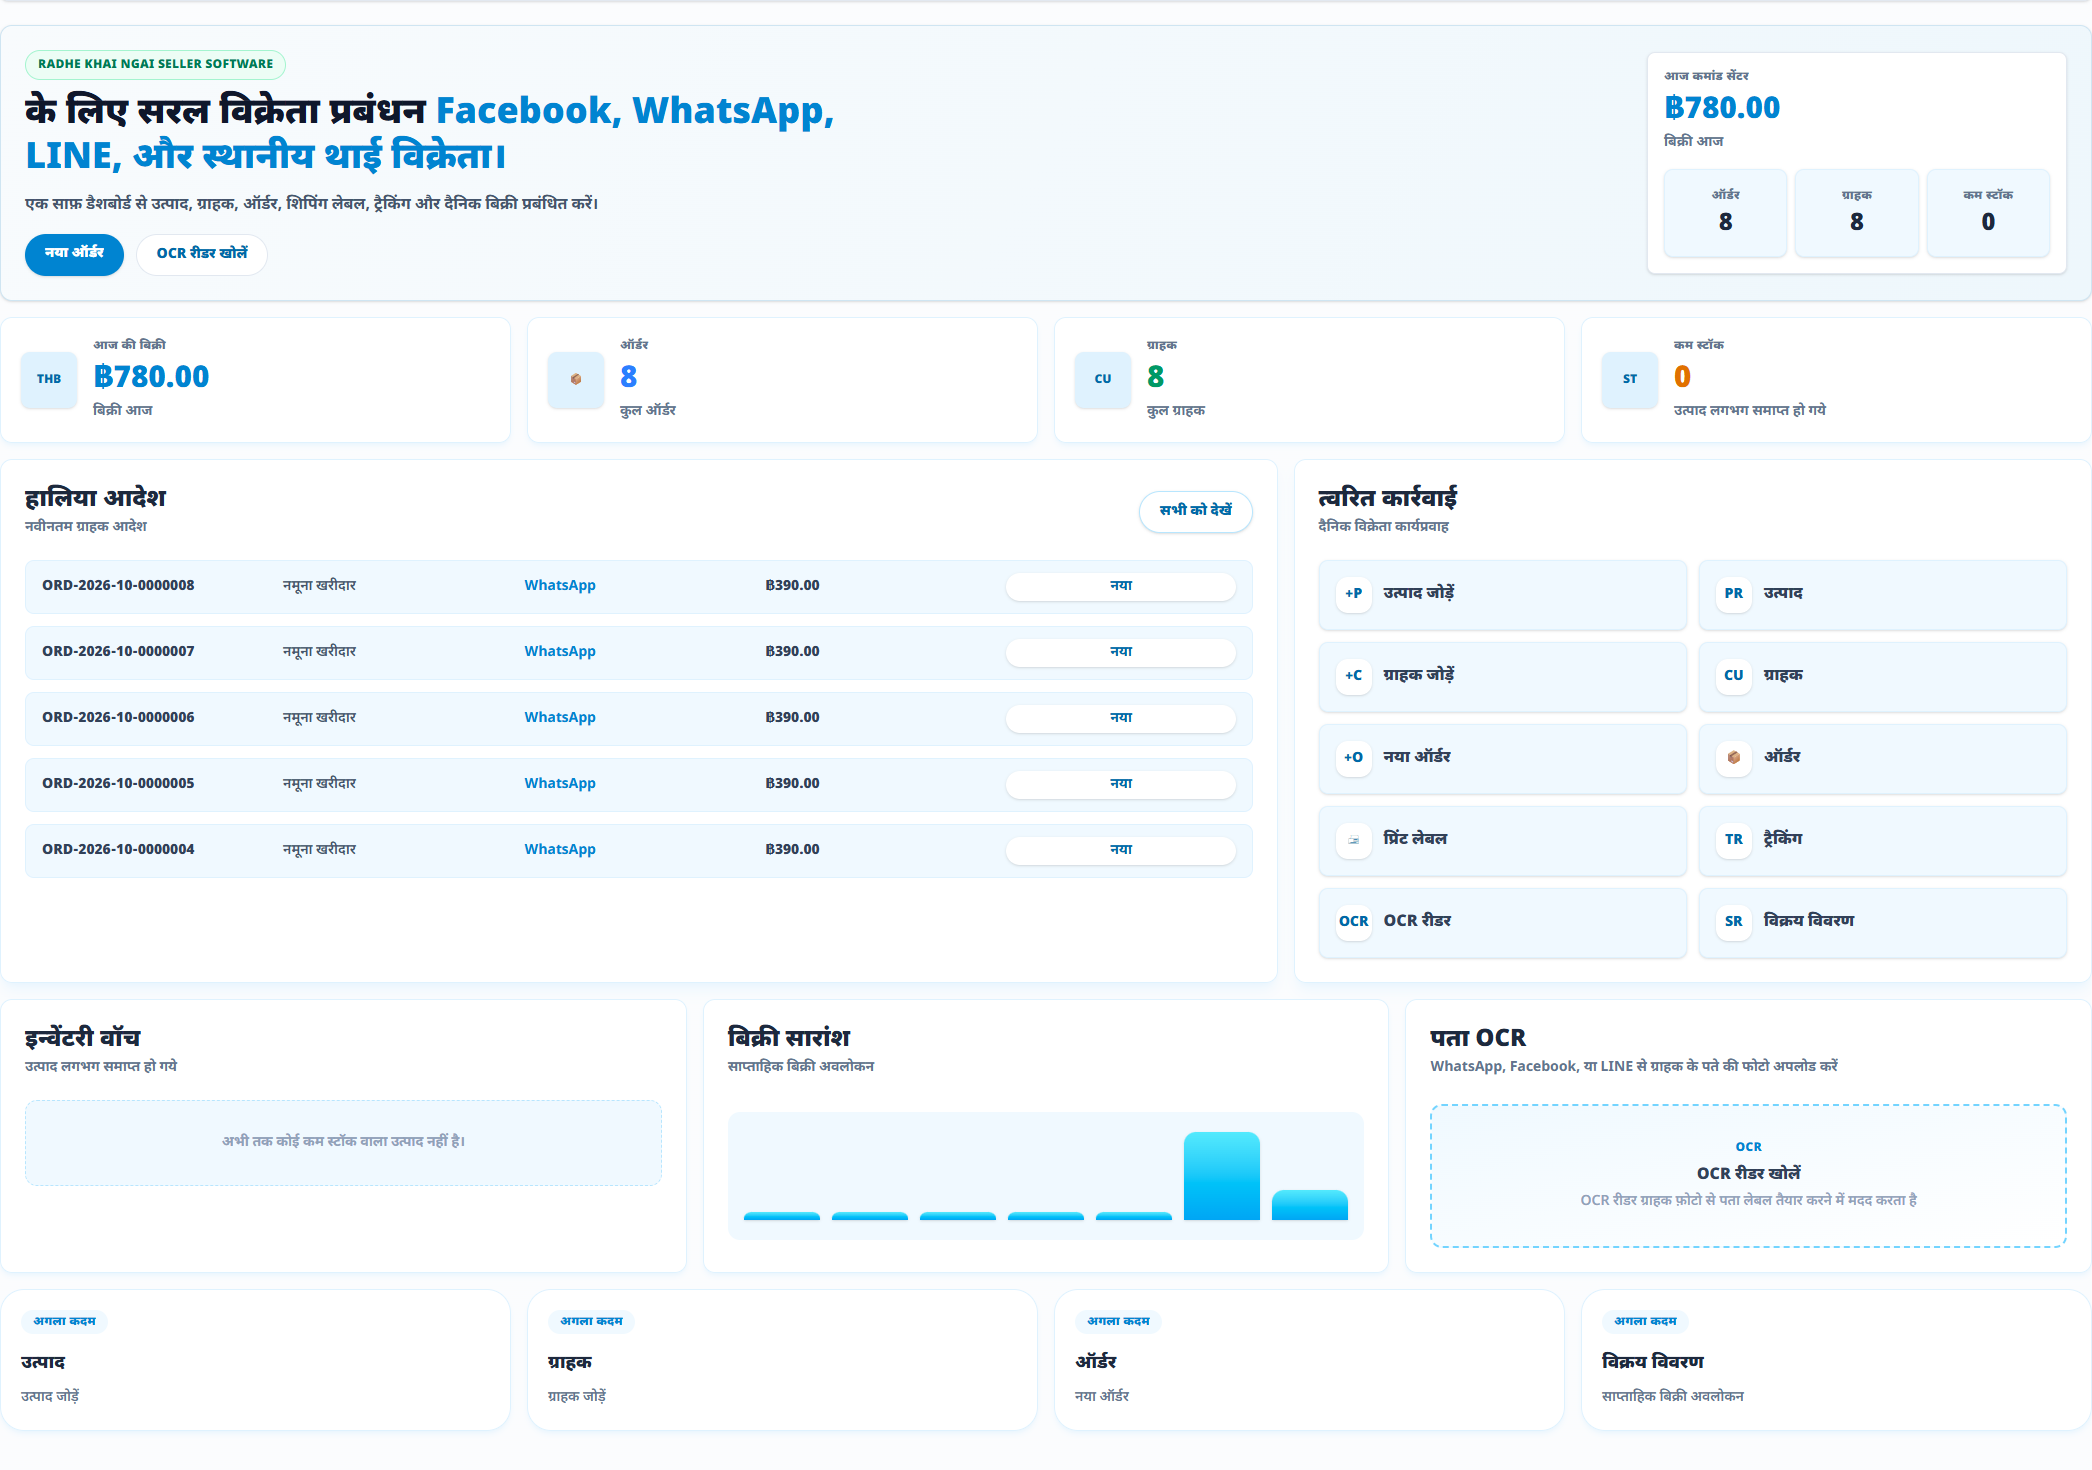The width and height of the screenshot is (2092, 1470).
Task: Click the blue नया ऑर्डर button
Action: click(74, 254)
